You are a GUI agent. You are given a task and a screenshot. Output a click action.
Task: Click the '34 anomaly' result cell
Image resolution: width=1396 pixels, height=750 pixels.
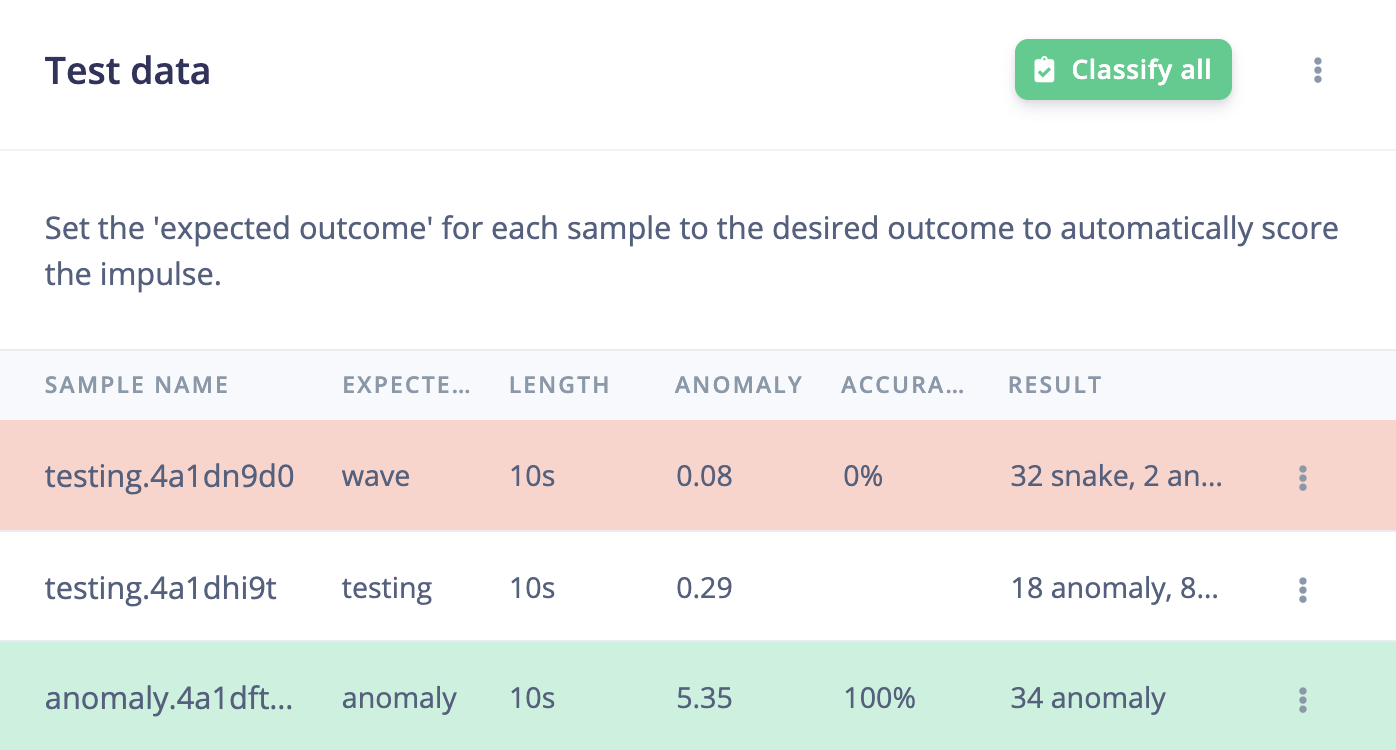[1088, 698]
